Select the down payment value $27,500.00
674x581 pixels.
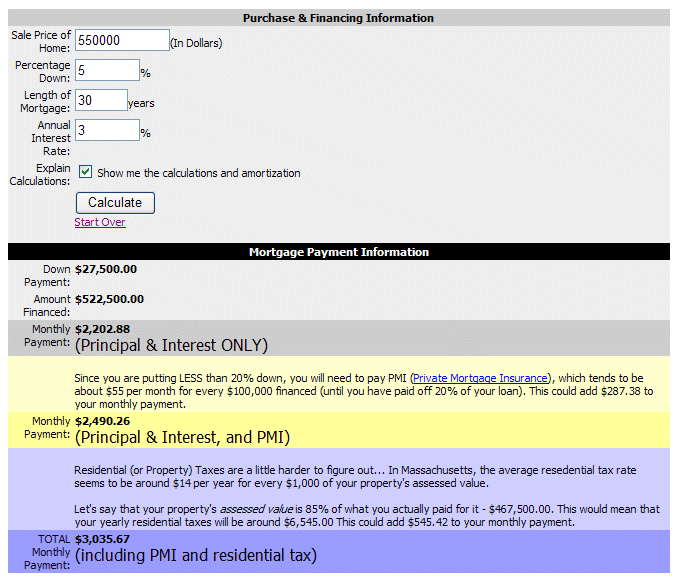[x=106, y=269]
